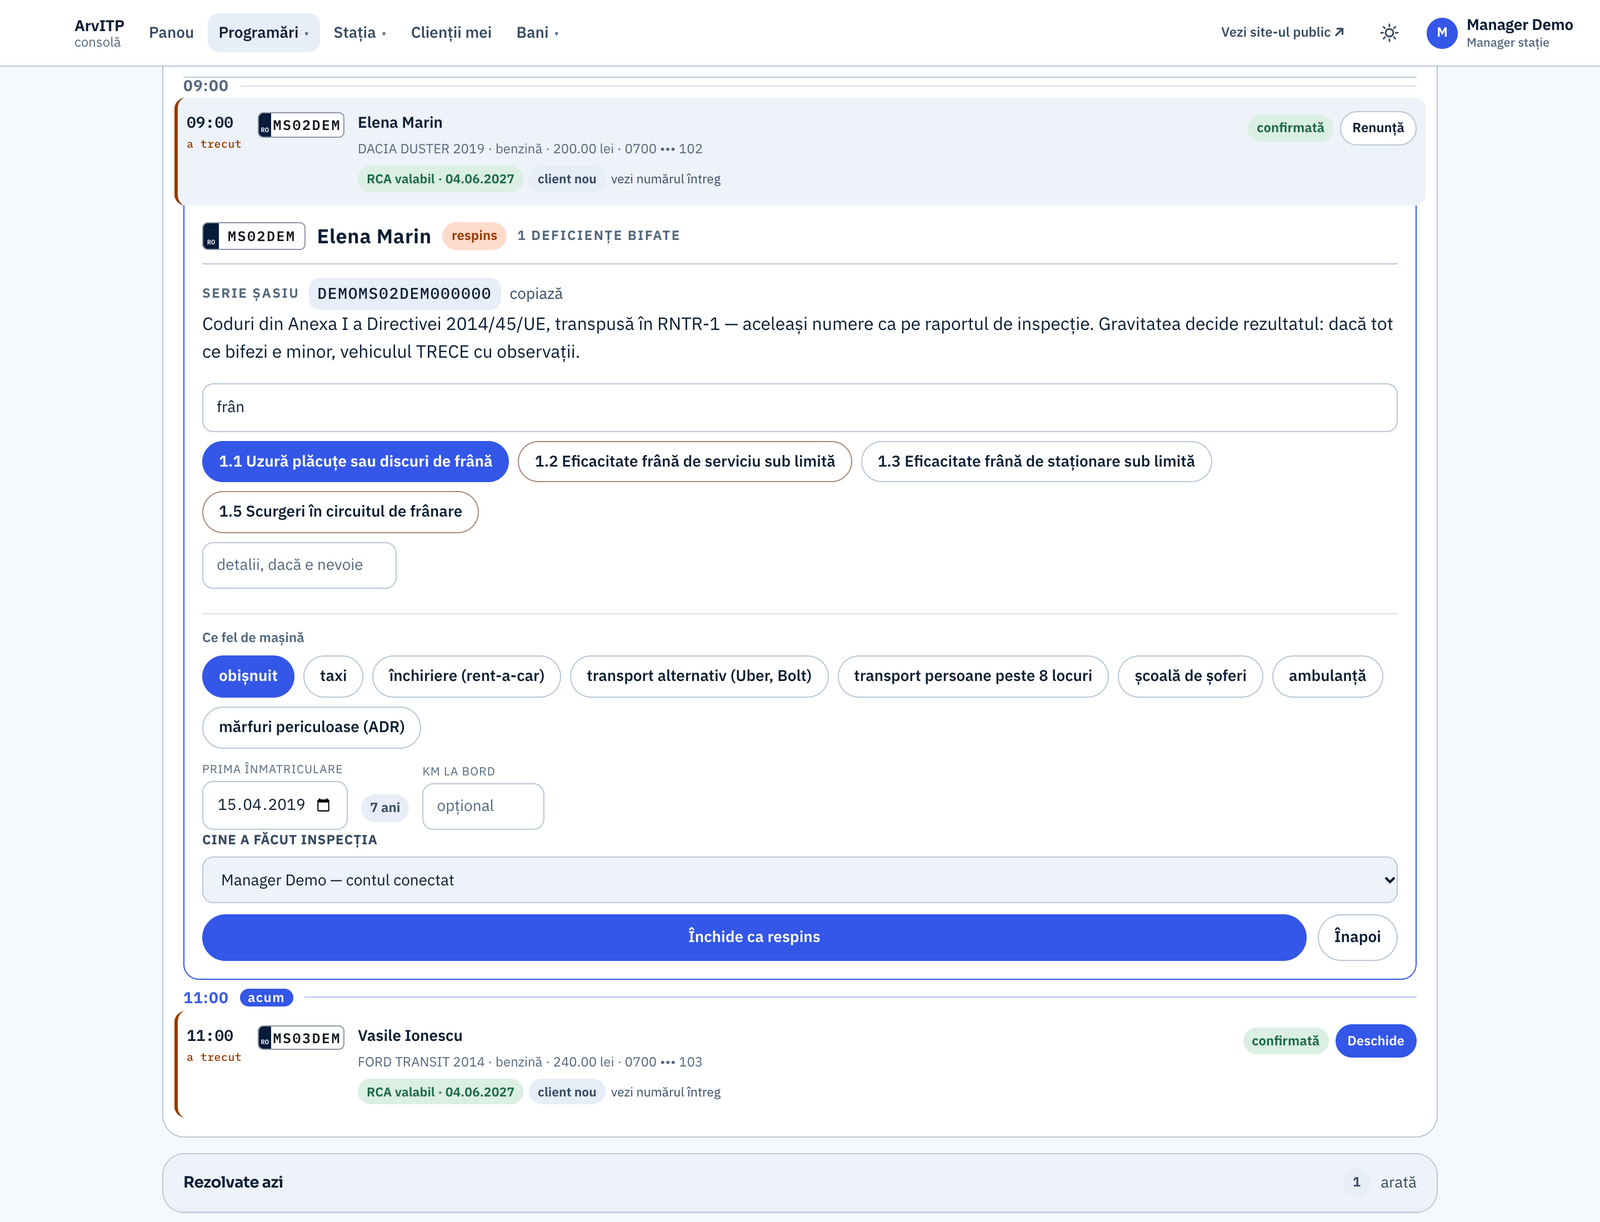Image resolution: width=1600 pixels, height=1222 pixels.
Task: Select deficiency 1.1 Uzură plăcuțe sau discuri de frână
Action: coord(356,462)
